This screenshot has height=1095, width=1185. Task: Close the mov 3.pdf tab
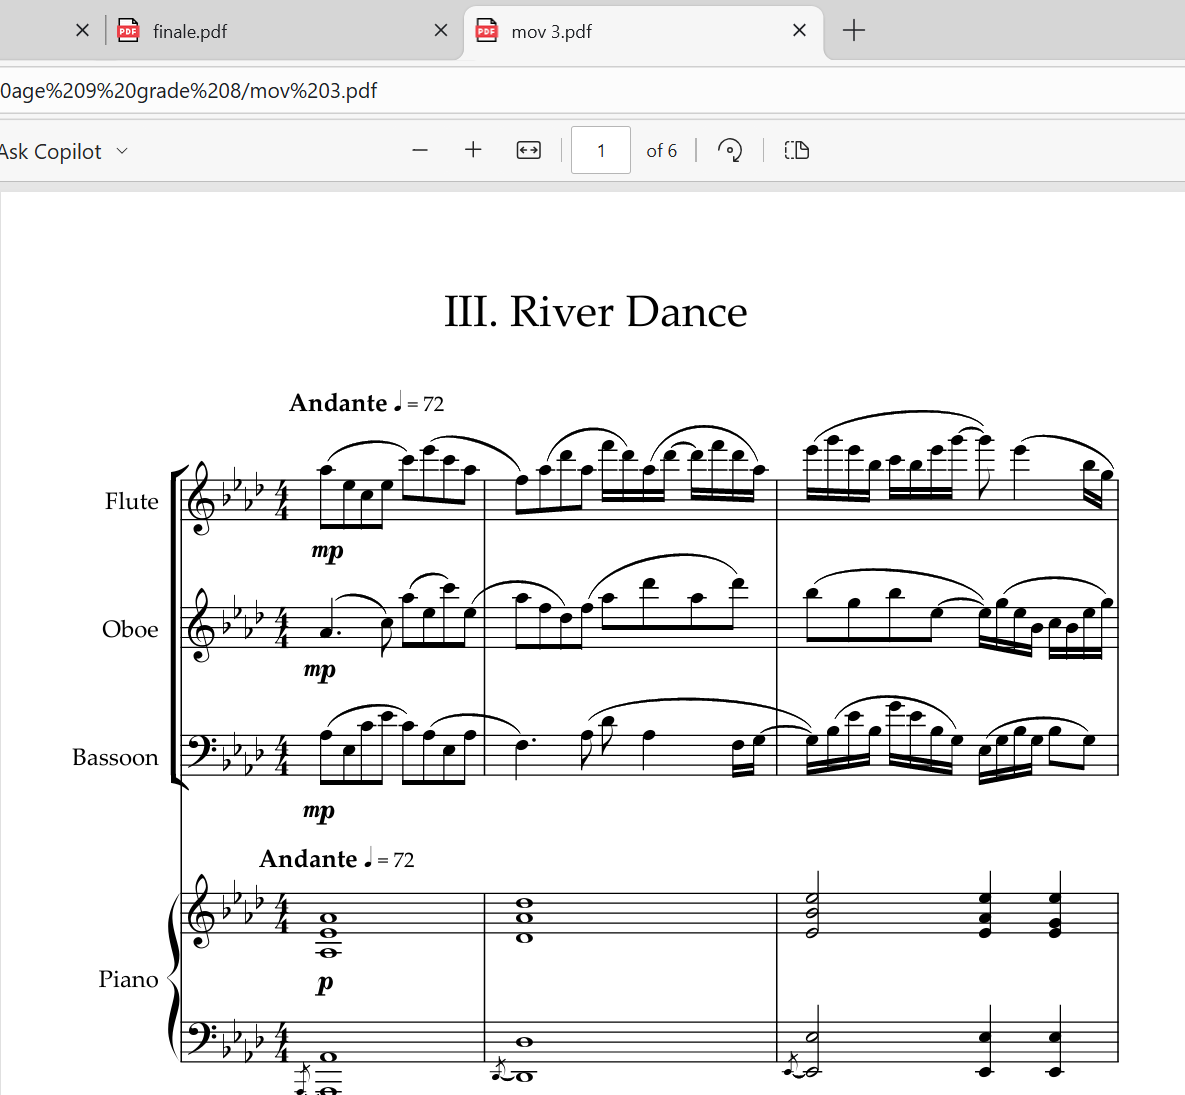(x=799, y=30)
